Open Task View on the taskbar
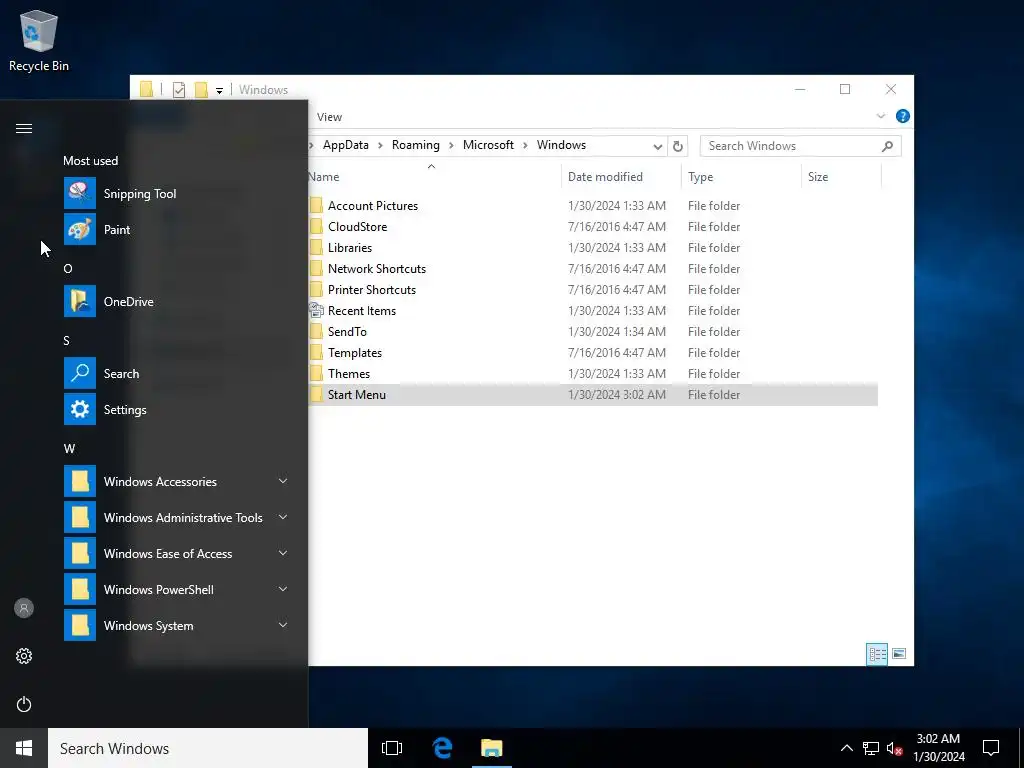The height and width of the screenshot is (768, 1024). (x=392, y=748)
